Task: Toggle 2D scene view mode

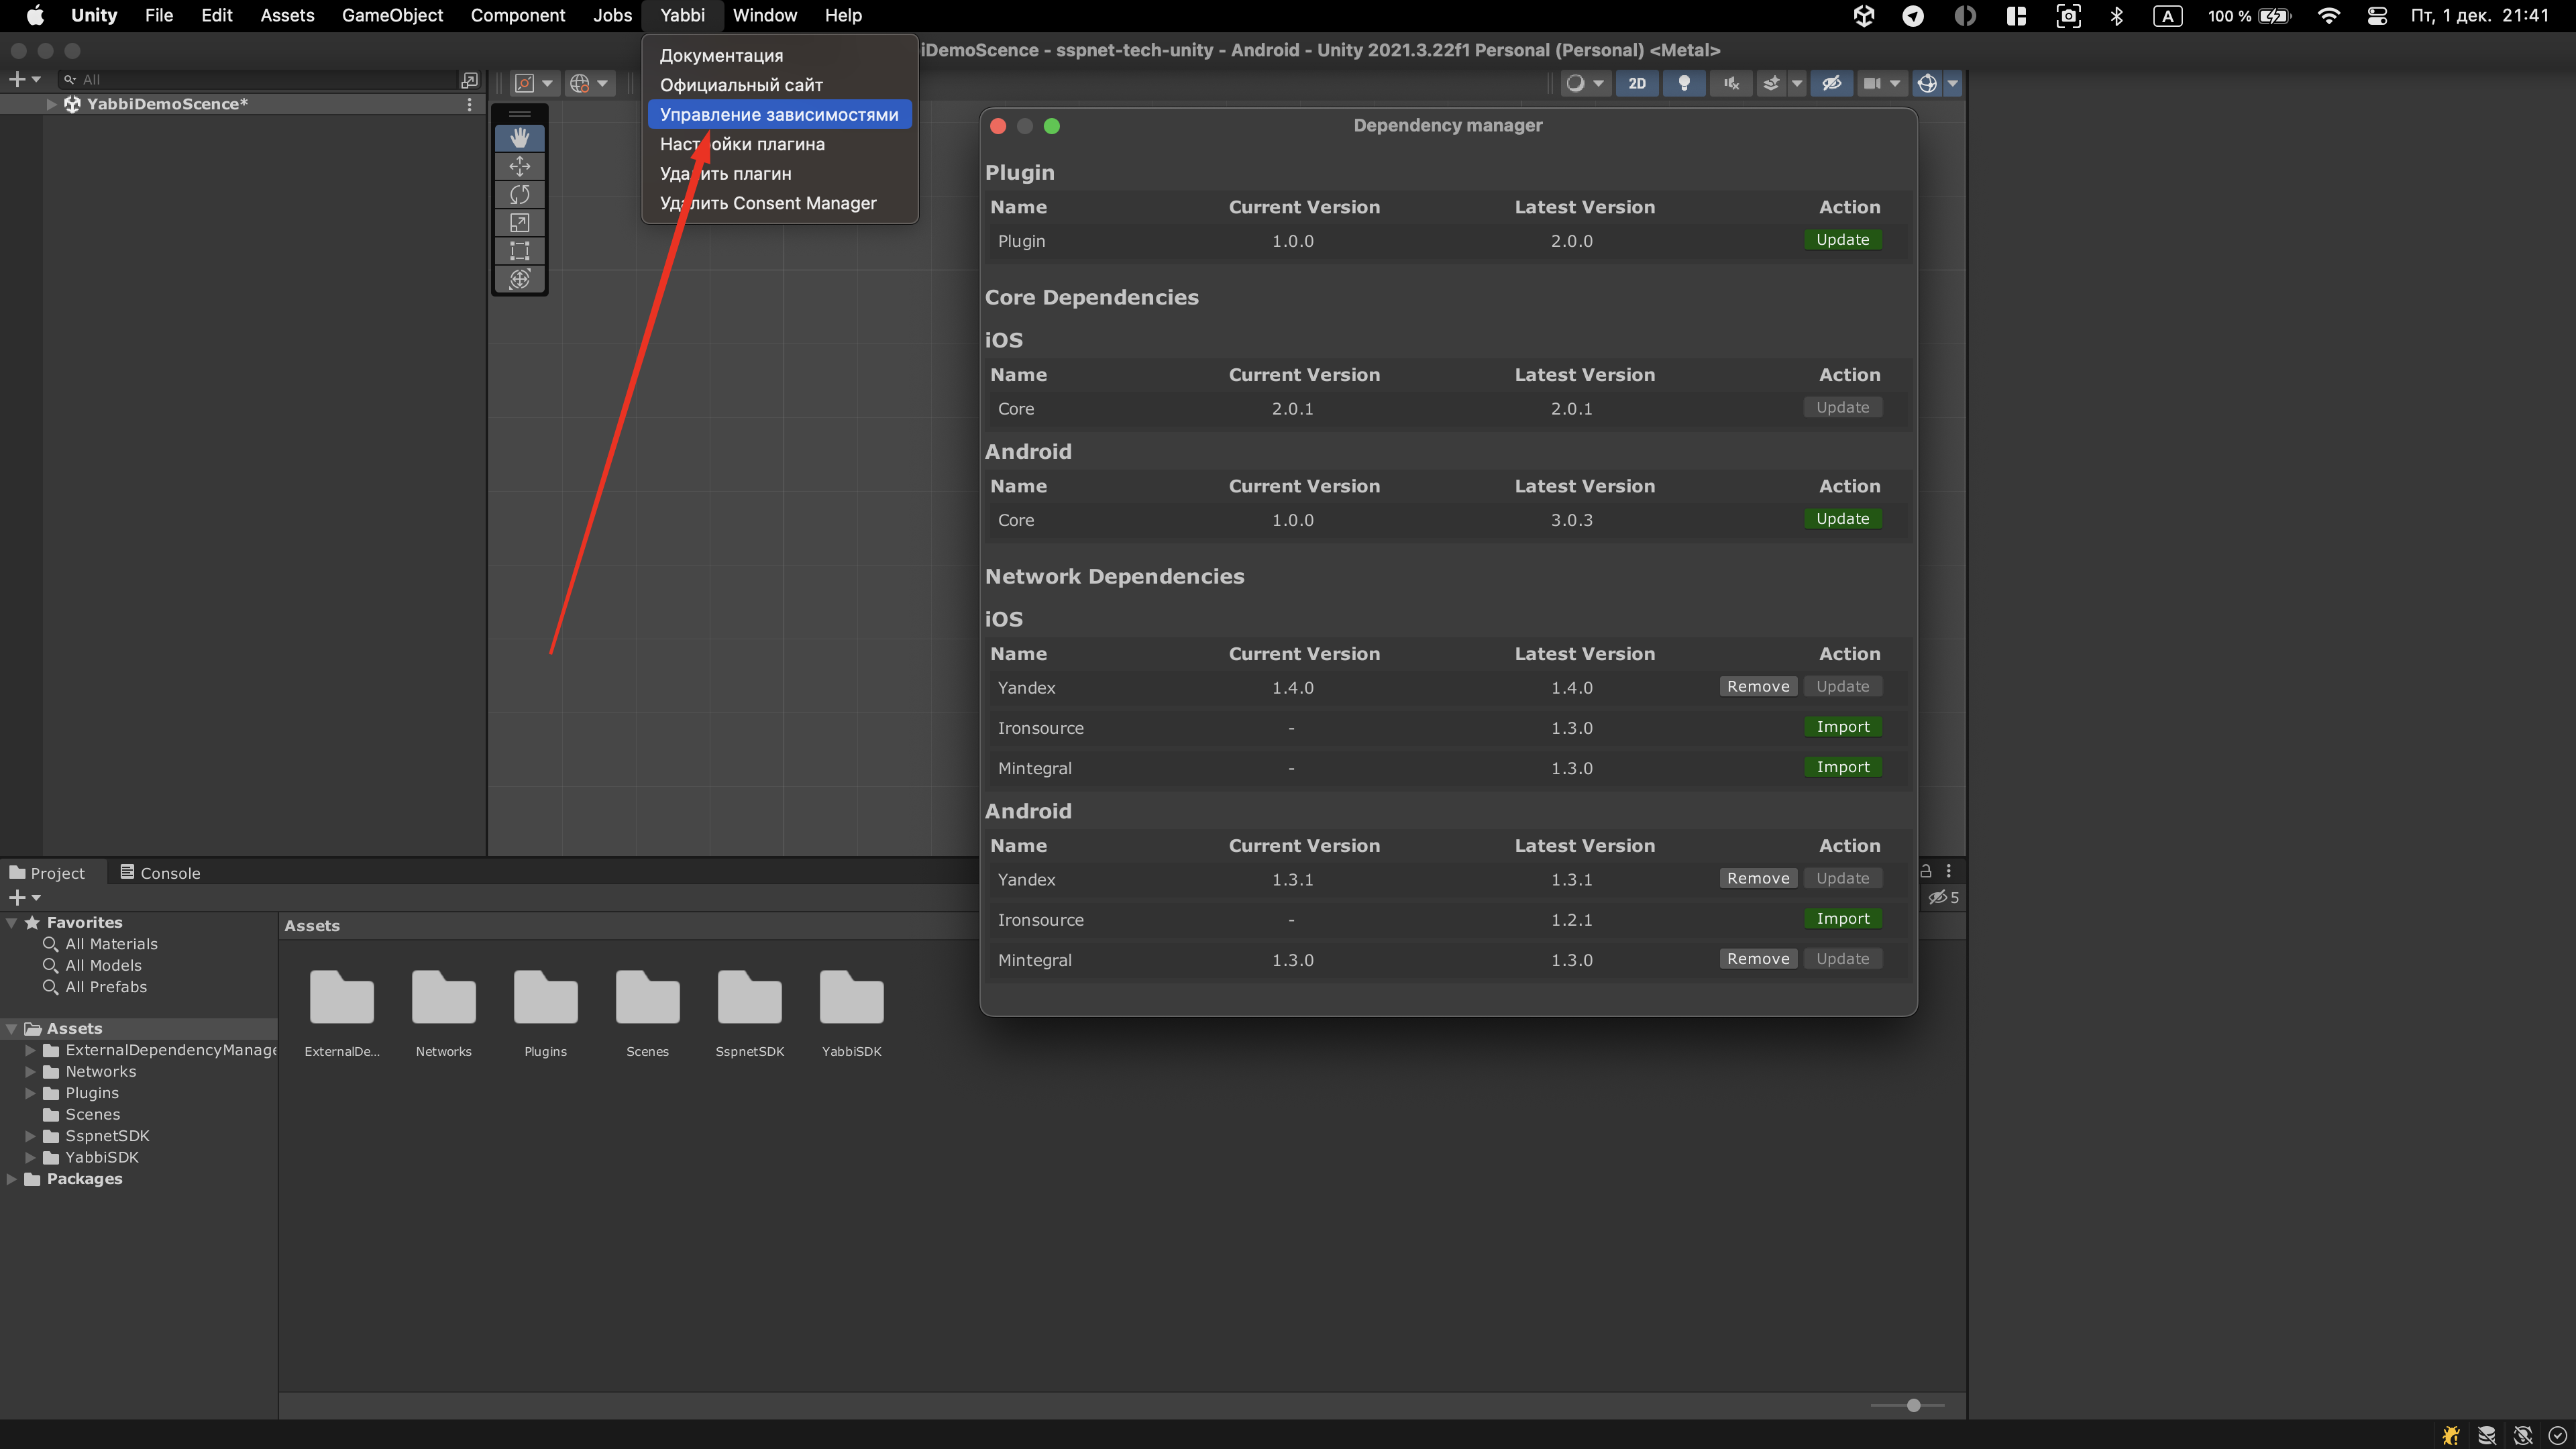Action: pos(1636,83)
